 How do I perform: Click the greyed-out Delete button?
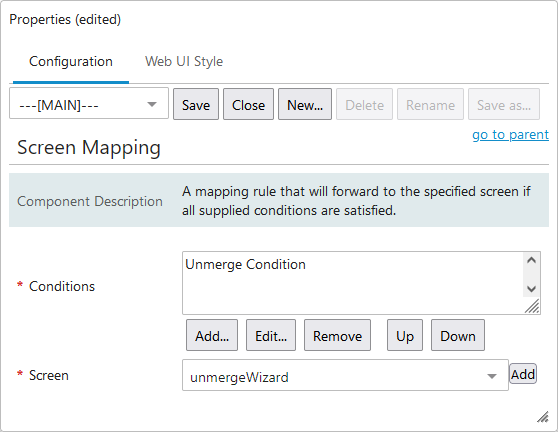(364, 104)
